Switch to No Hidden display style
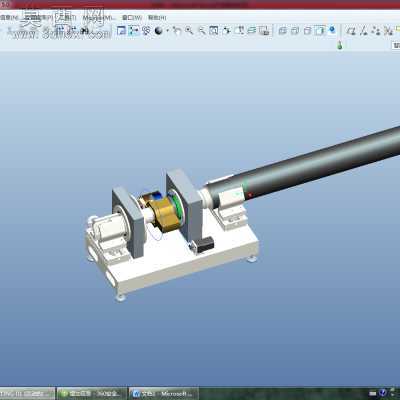Image resolution: width=400 pixels, height=400 pixels. coord(307,31)
